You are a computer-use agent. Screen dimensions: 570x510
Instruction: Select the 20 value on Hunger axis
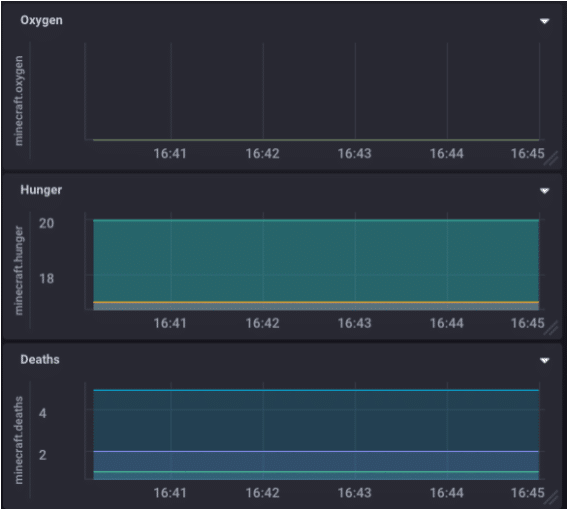(47, 223)
